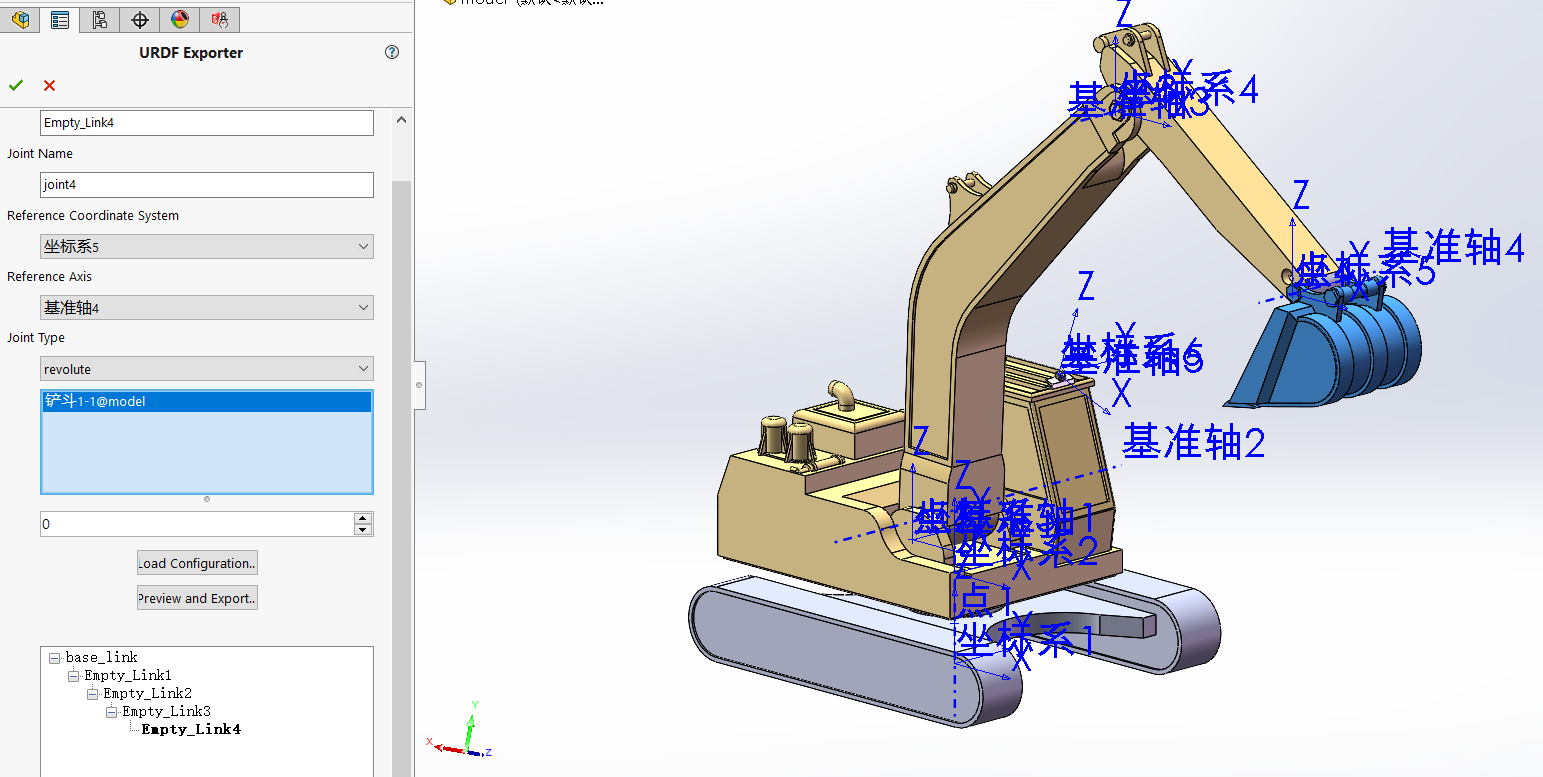Click the selection box resize grip
Viewport: 1543px width, 777px height.
(x=207, y=498)
